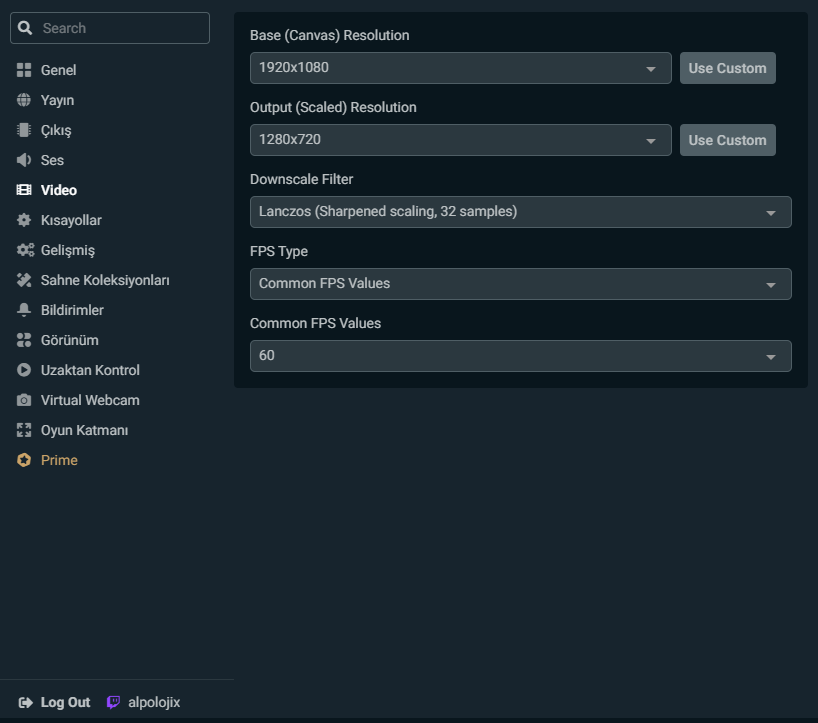Select the Gelişmiş advanced gears icon
818x723 pixels.
[22, 250]
